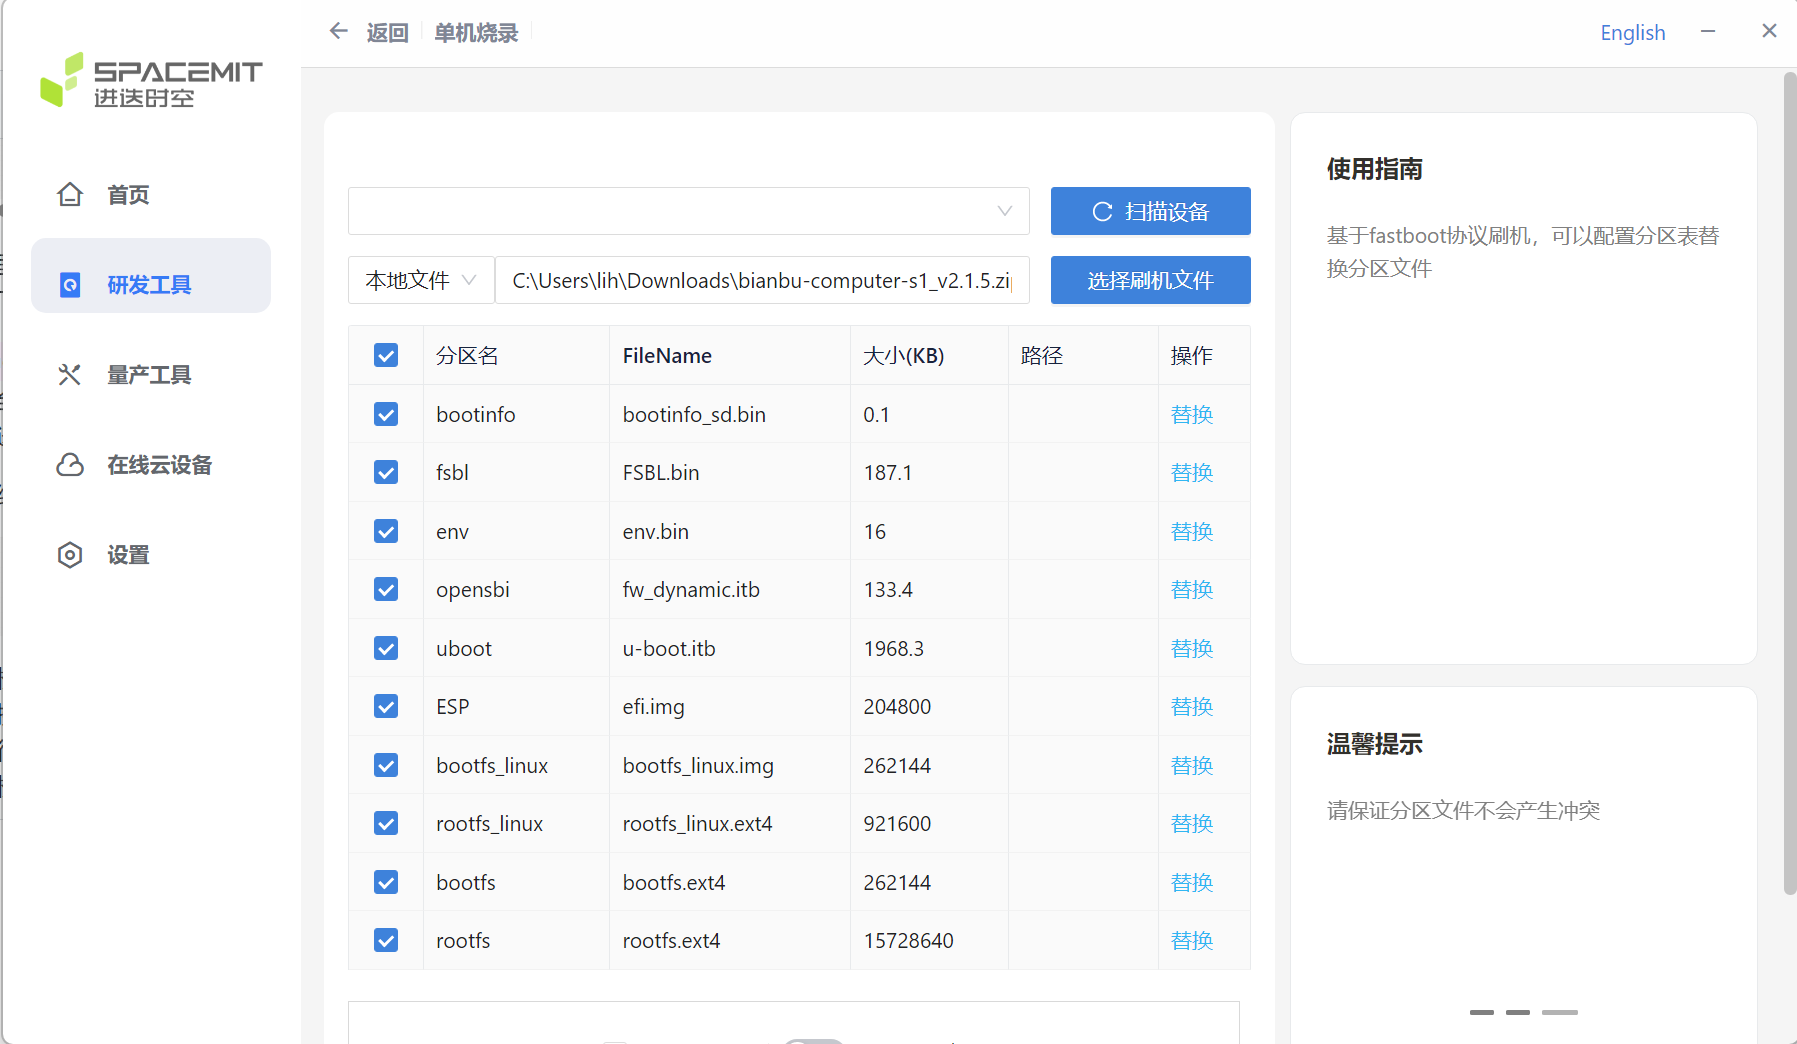Switch language to English
This screenshot has height=1044, width=1797.
tap(1633, 32)
